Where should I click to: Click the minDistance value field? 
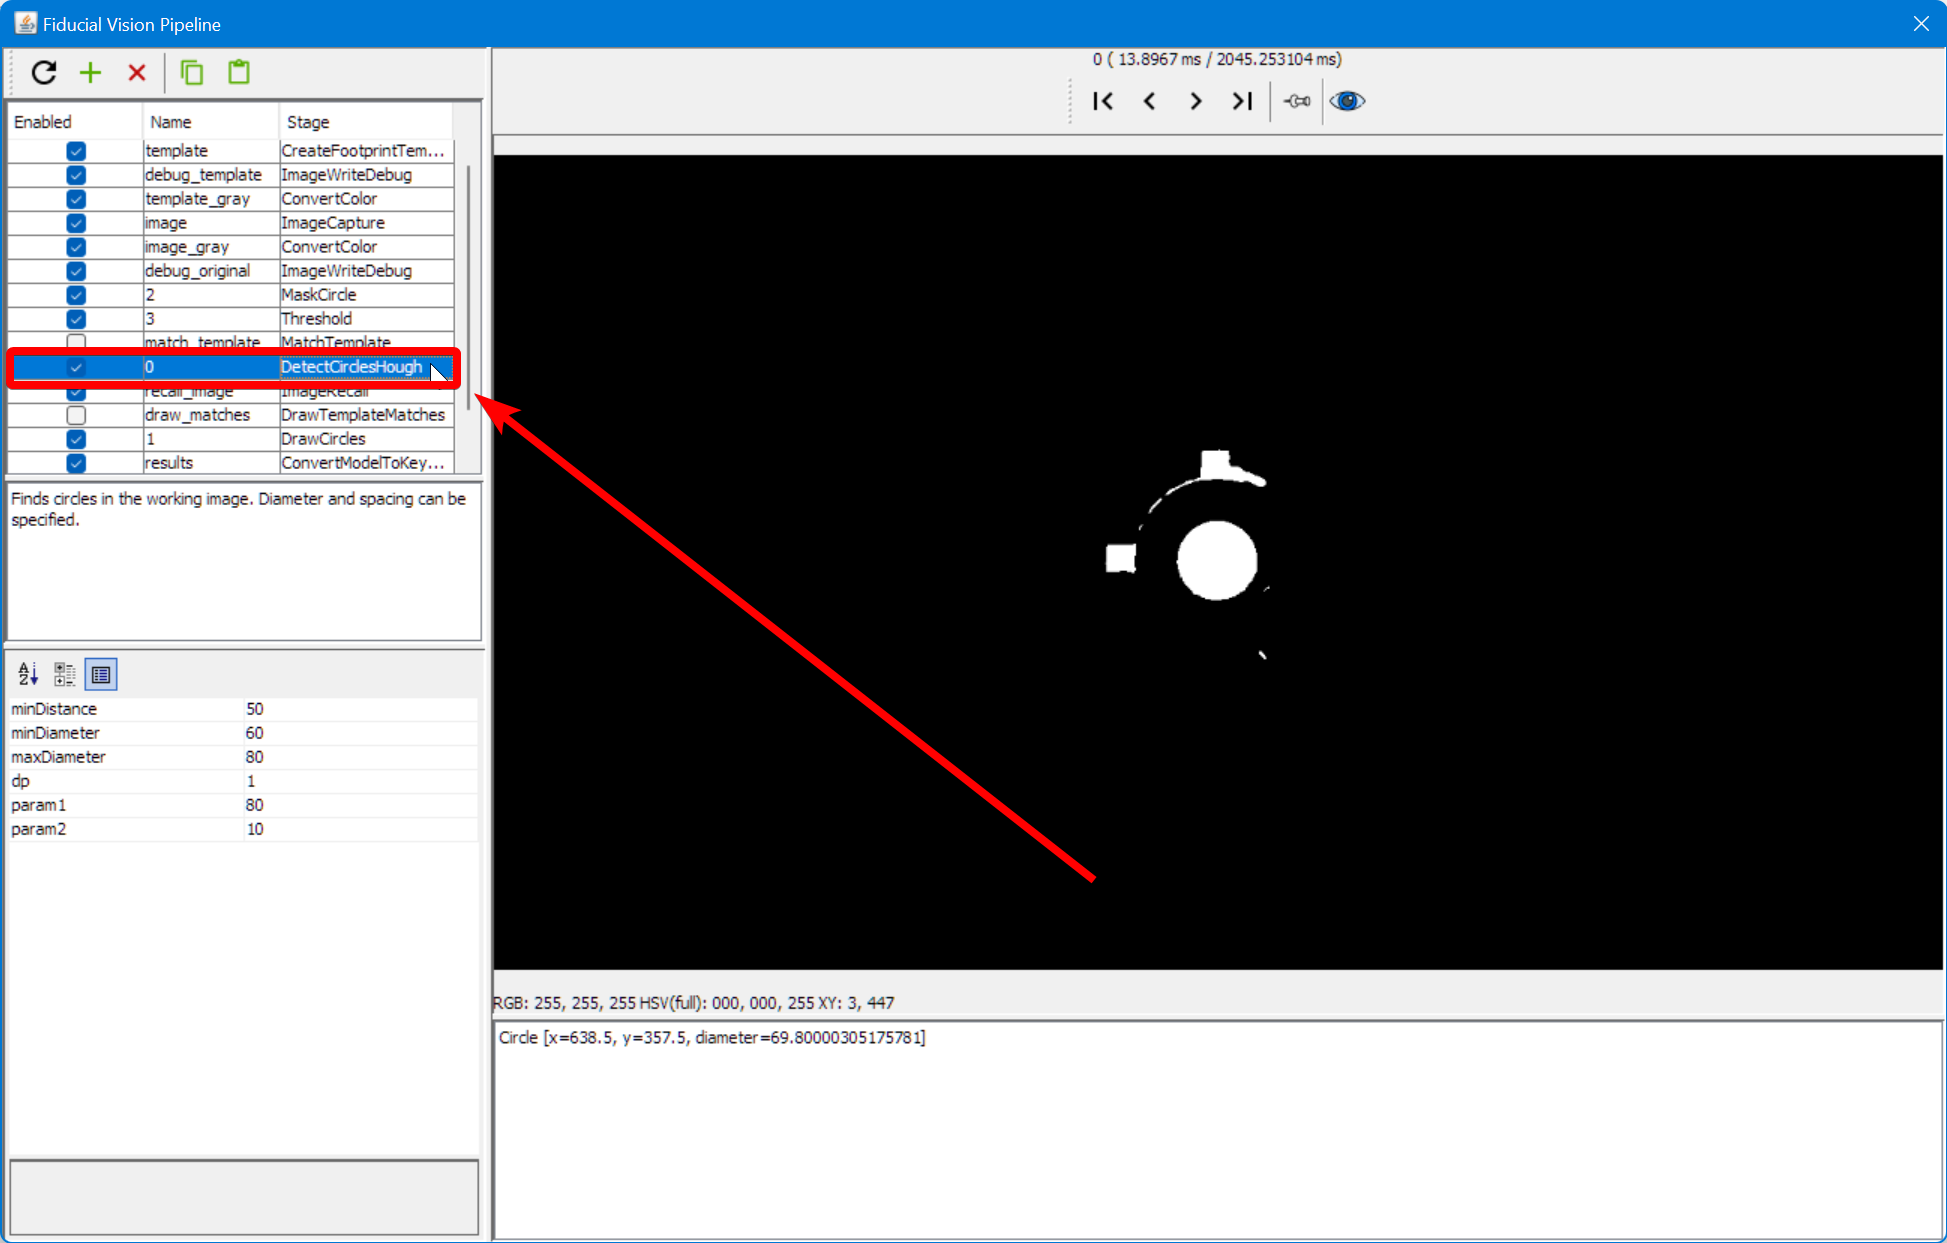[x=300, y=708]
